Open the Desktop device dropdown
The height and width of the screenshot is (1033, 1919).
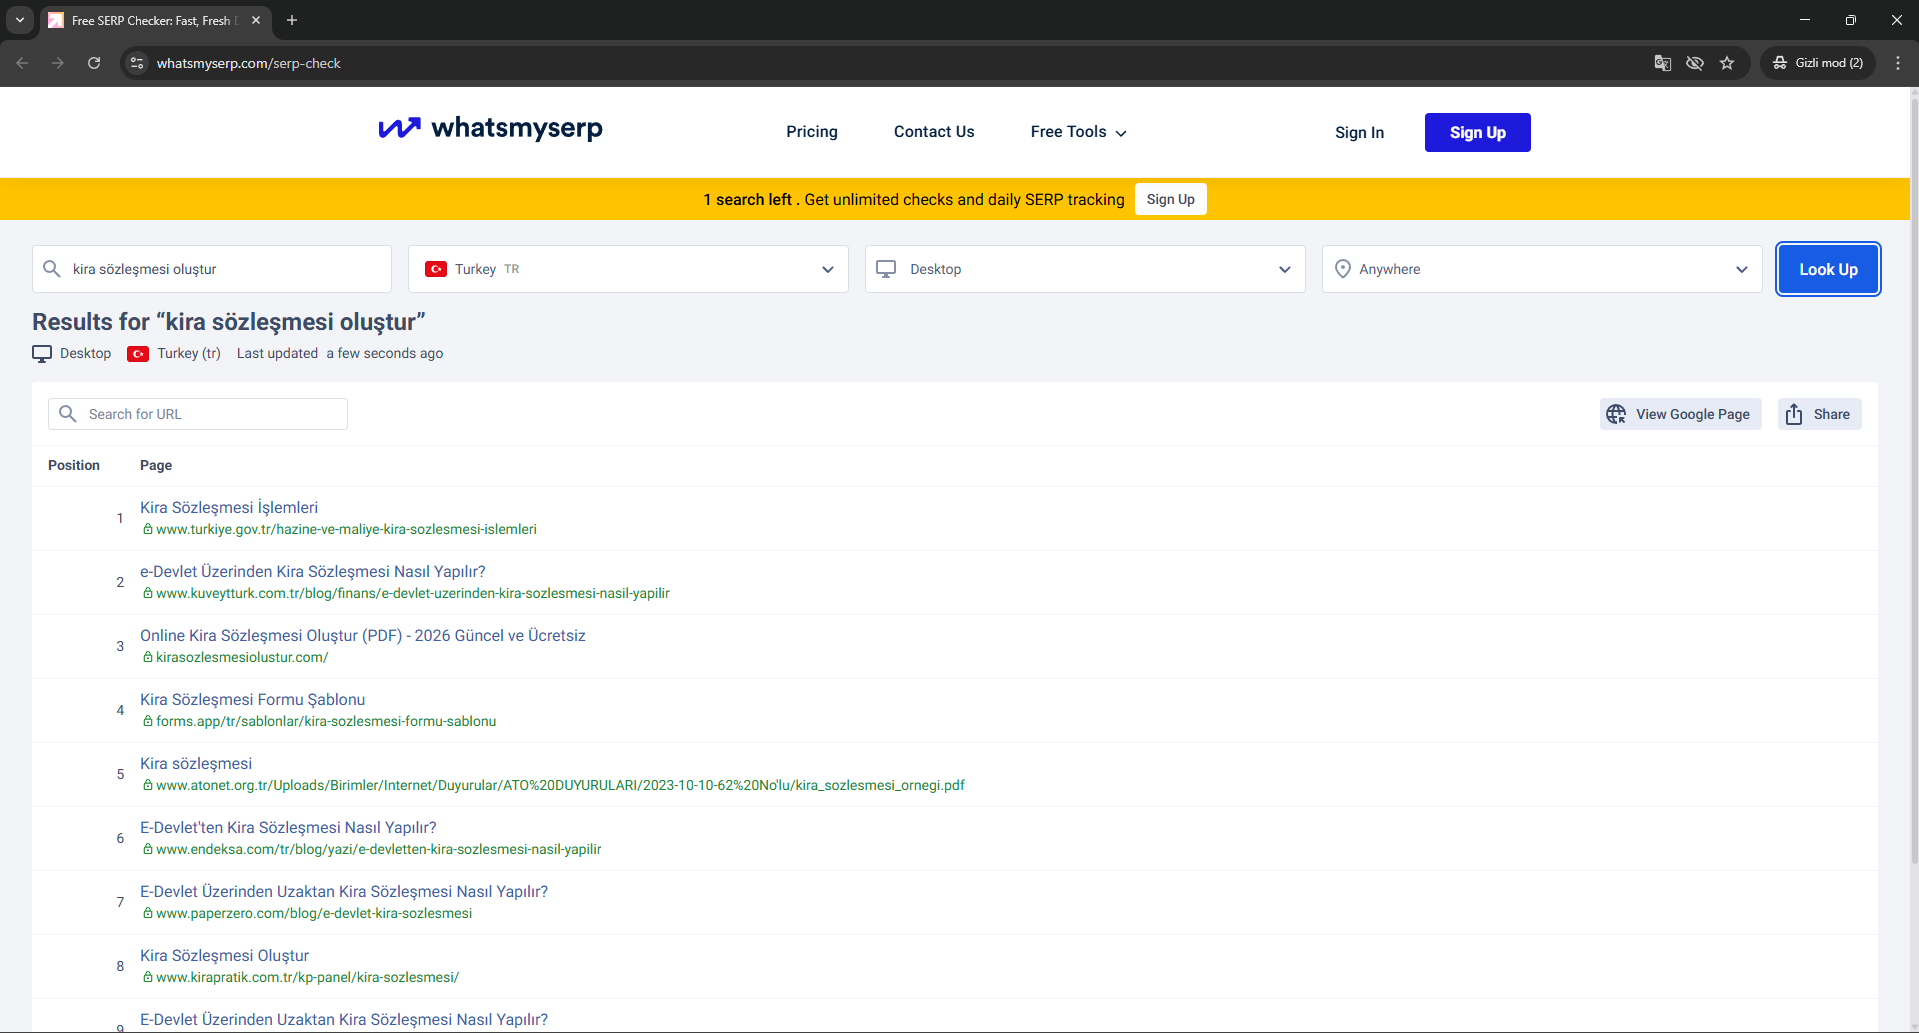click(1085, 269)
